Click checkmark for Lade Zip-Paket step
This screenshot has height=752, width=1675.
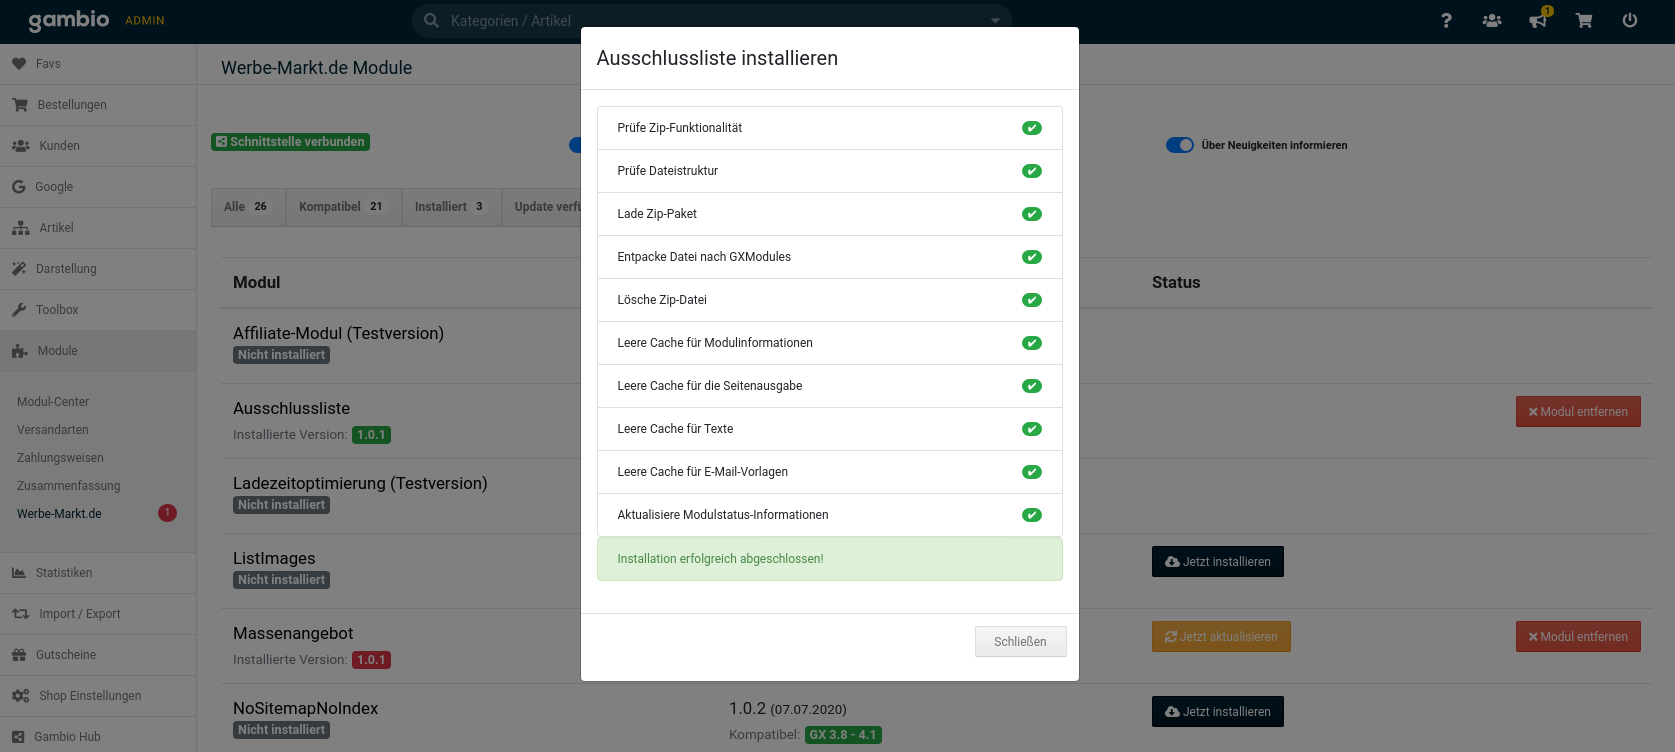click(1032, 214)
